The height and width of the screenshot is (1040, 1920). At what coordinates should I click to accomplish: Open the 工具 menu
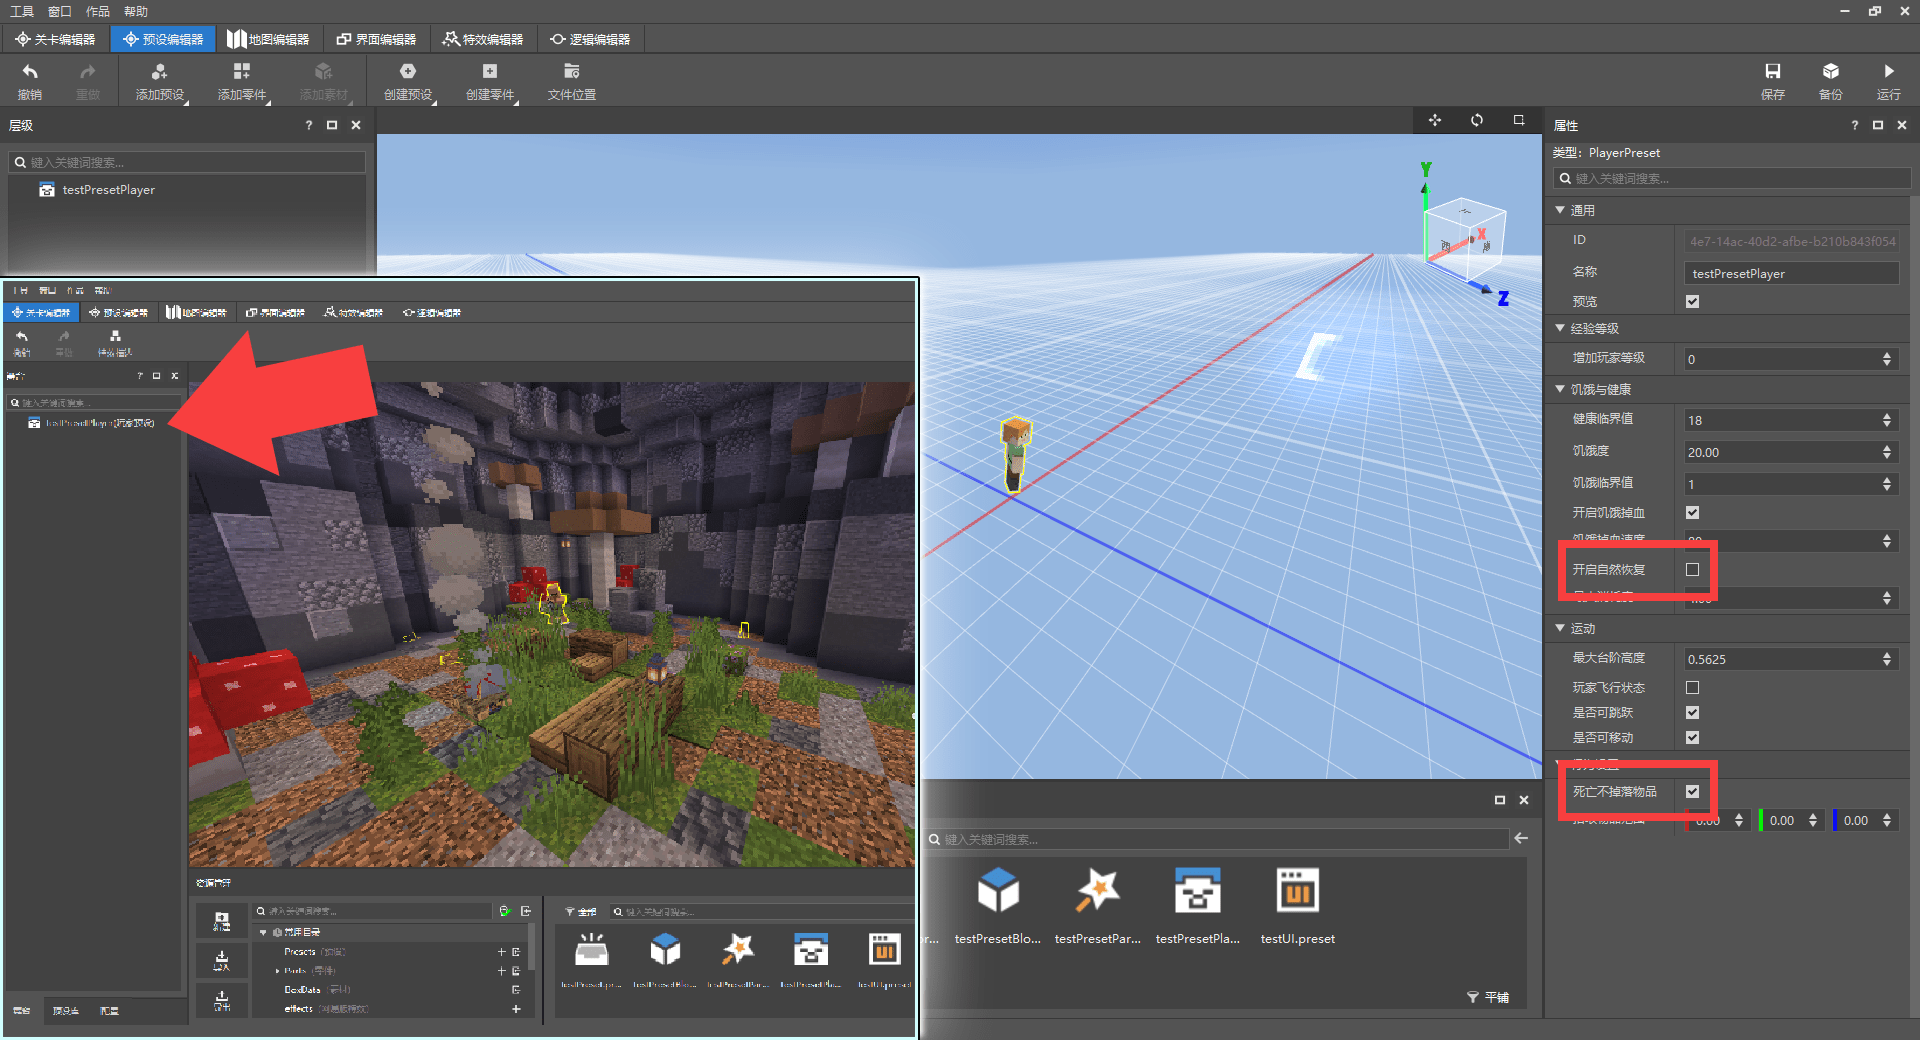tap(22, 11)
